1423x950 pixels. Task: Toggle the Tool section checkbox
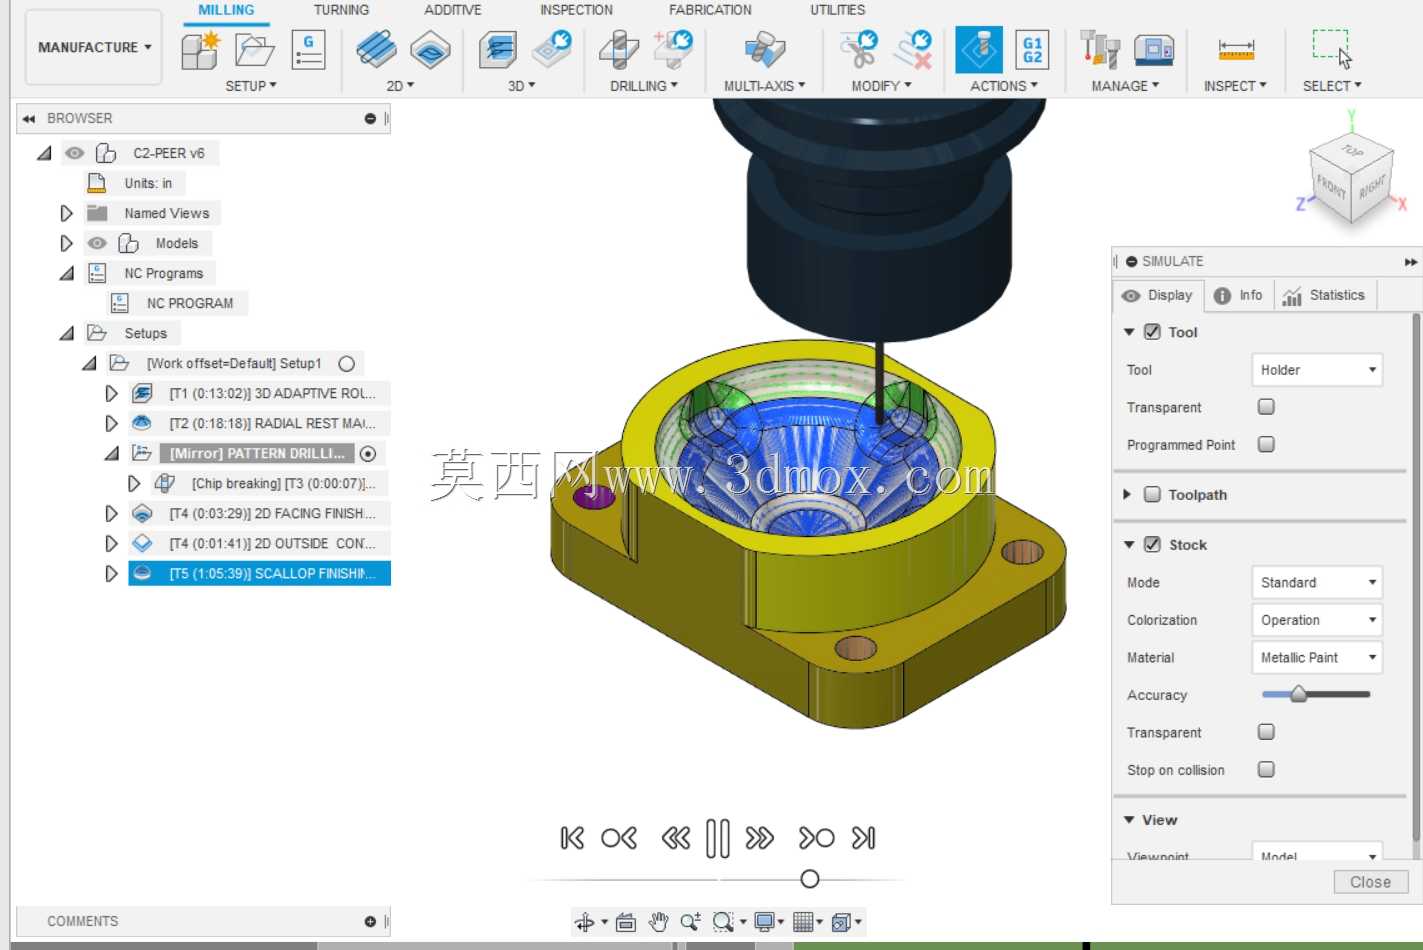tap(1152, 332)
